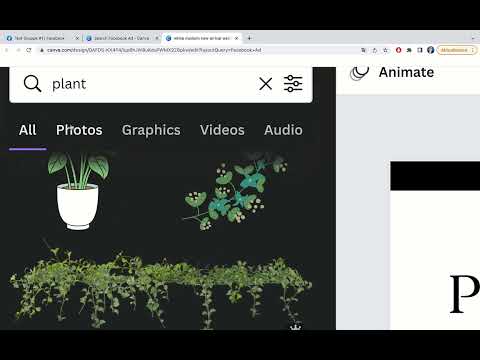The height and width of the screenshot is (360, 480).
Task: Click the large letter P text on the canvas
Action: tap(464, 294)
